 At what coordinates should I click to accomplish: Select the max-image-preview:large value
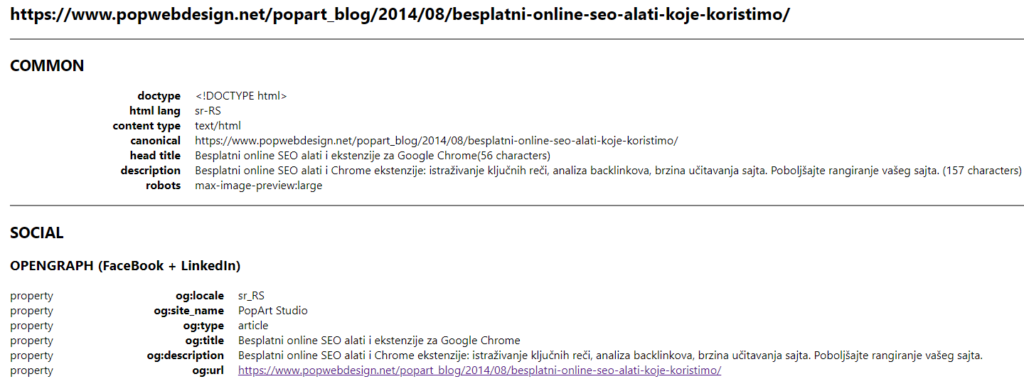click(259, 186)
